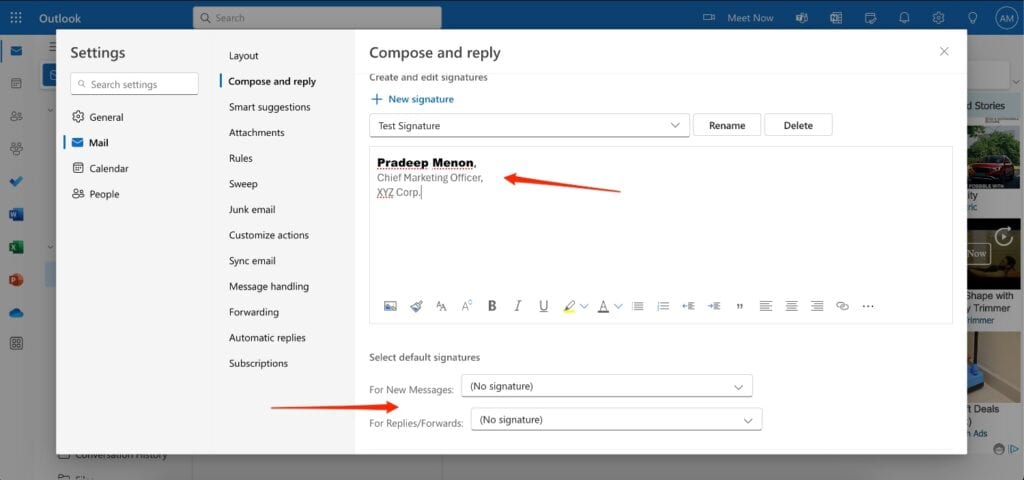
Task: Insert picture inline in signature
Action: (390, 306)
